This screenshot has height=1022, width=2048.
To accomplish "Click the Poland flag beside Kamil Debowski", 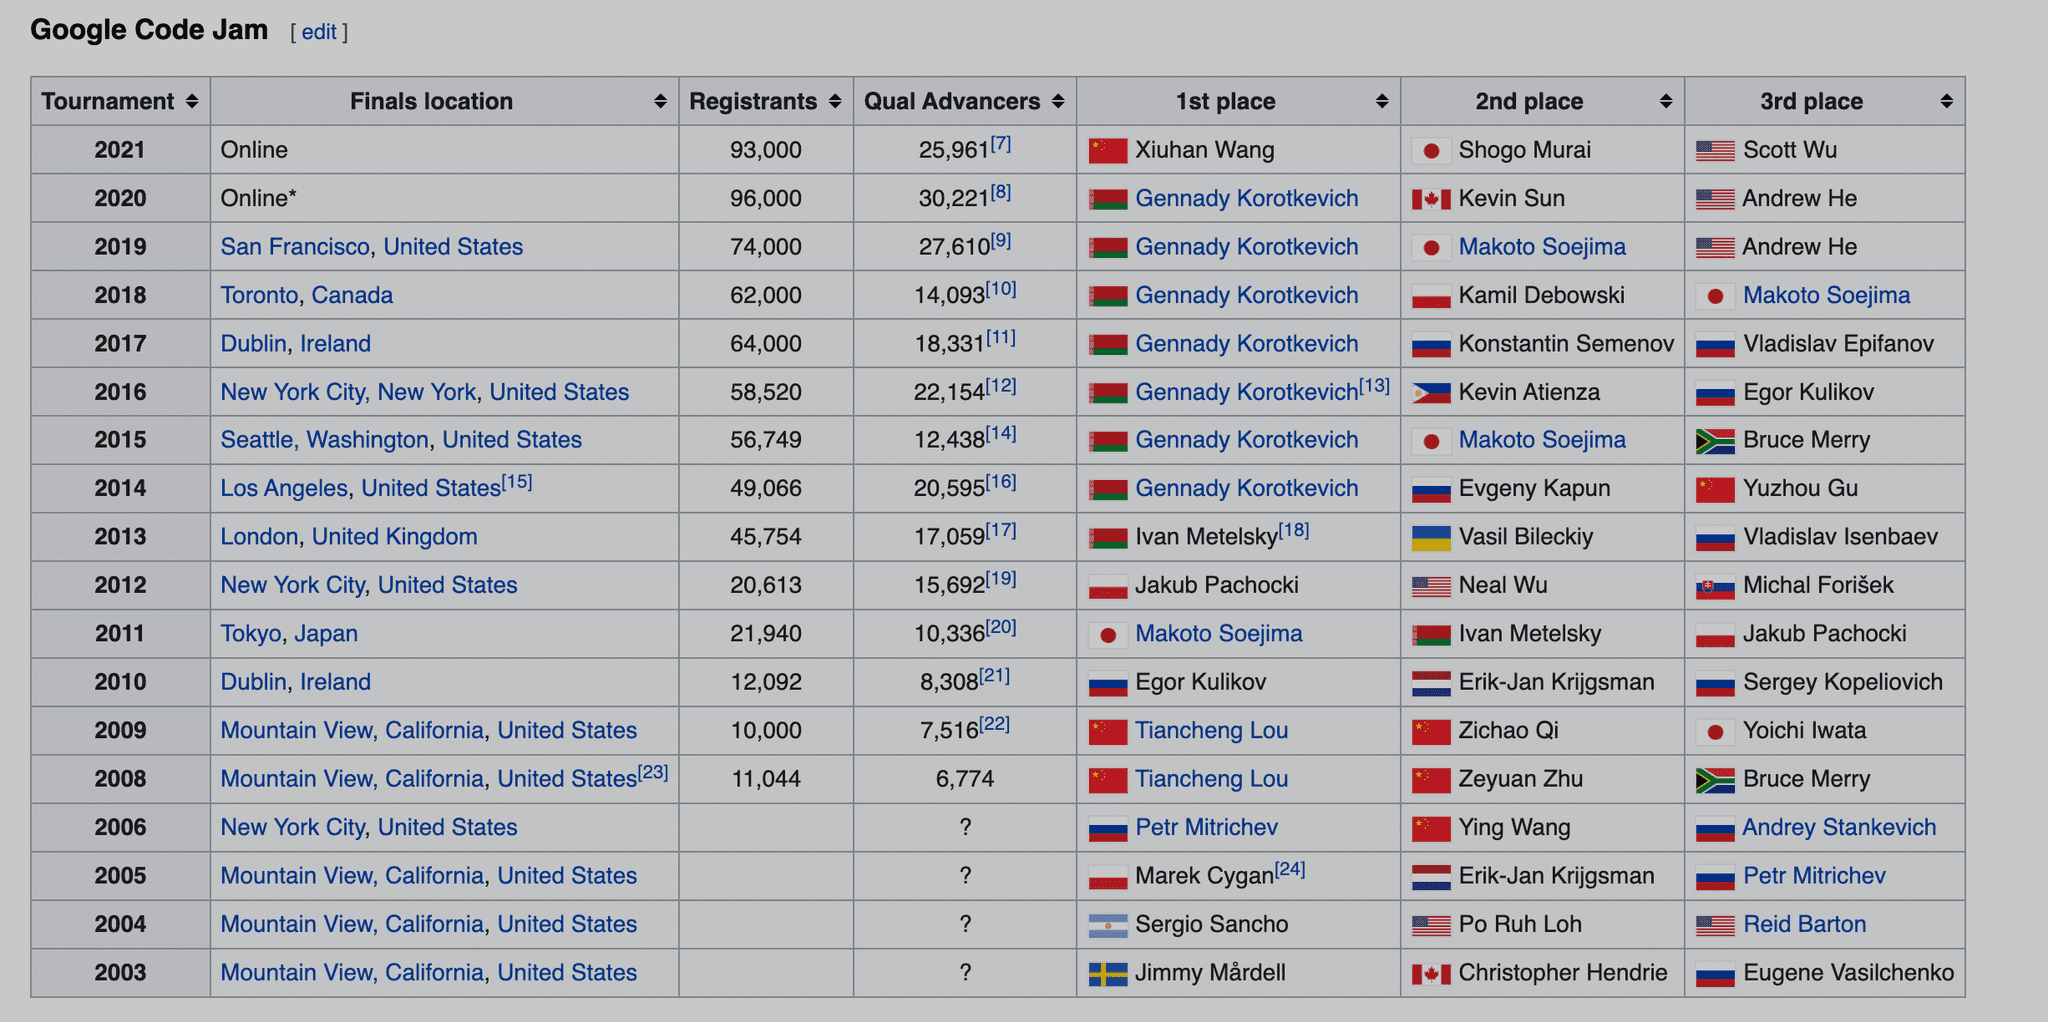I will pos(1431,296).
